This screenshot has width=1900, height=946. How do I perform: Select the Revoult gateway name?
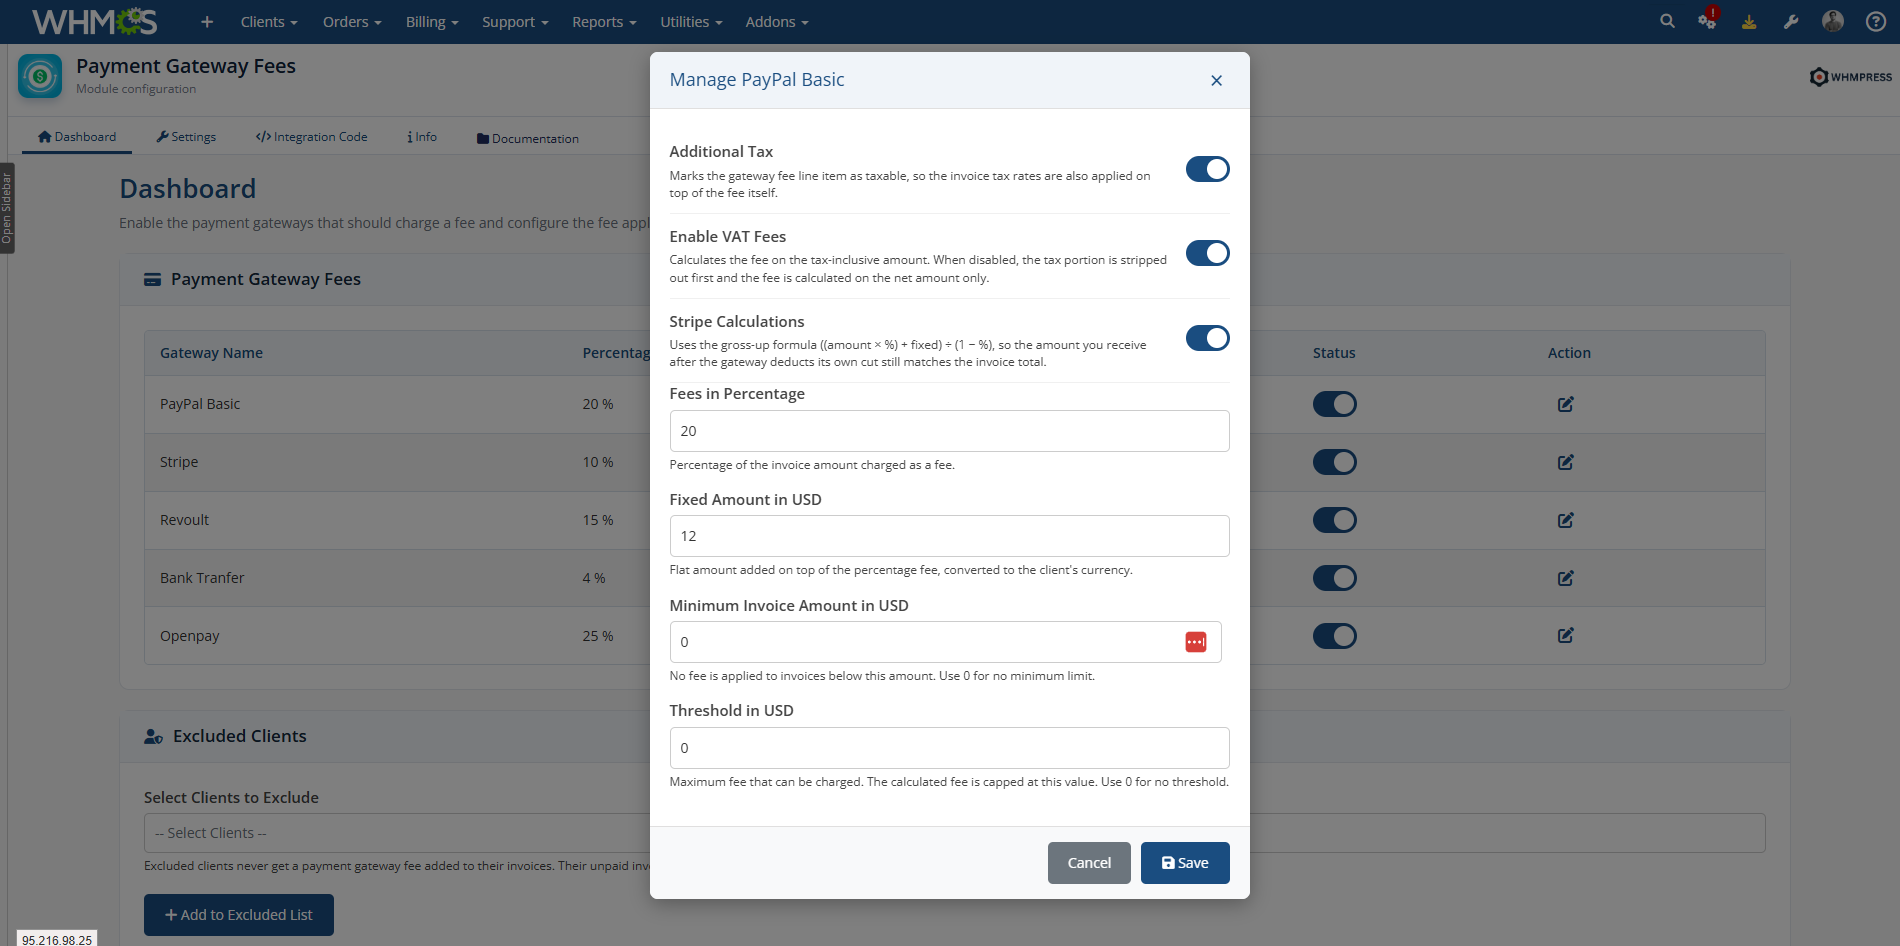184,520
